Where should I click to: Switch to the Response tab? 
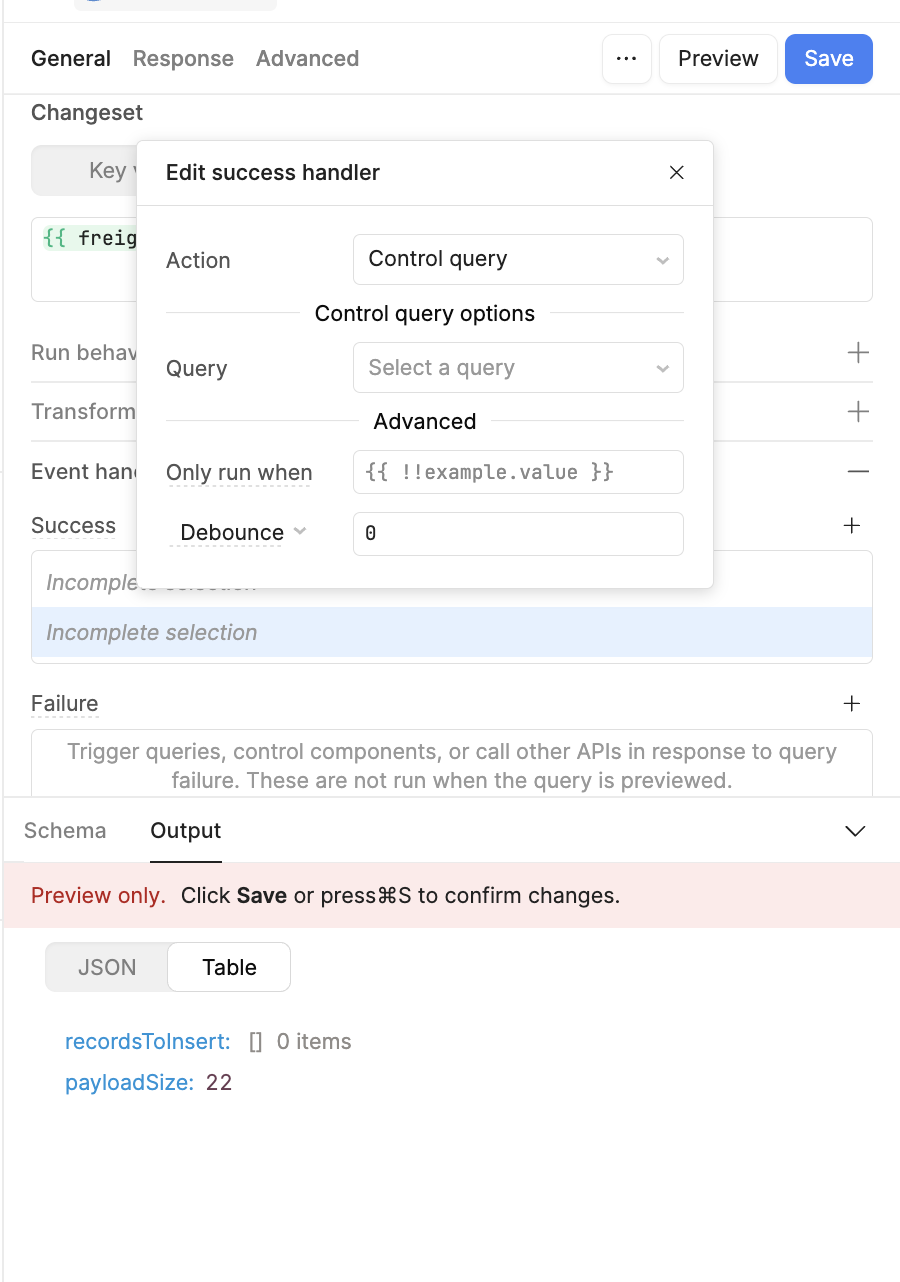click(183, 59)
